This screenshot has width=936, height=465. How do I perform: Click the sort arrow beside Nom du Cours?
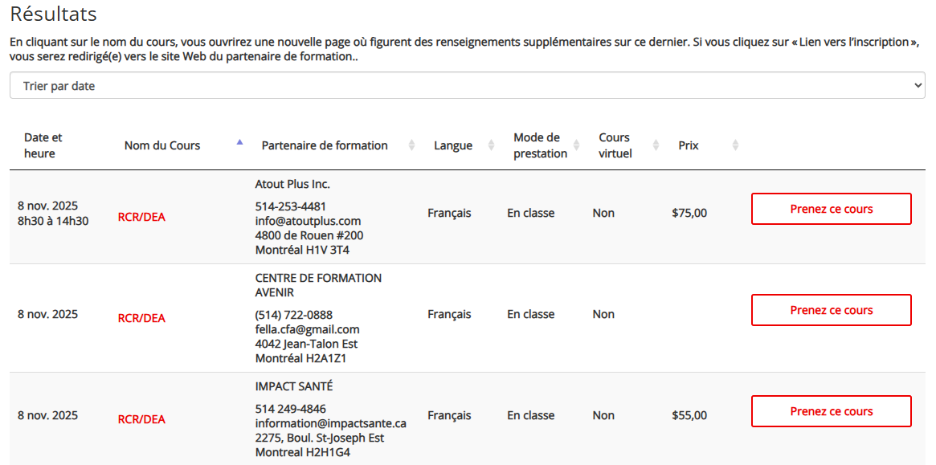coord(239,143)
